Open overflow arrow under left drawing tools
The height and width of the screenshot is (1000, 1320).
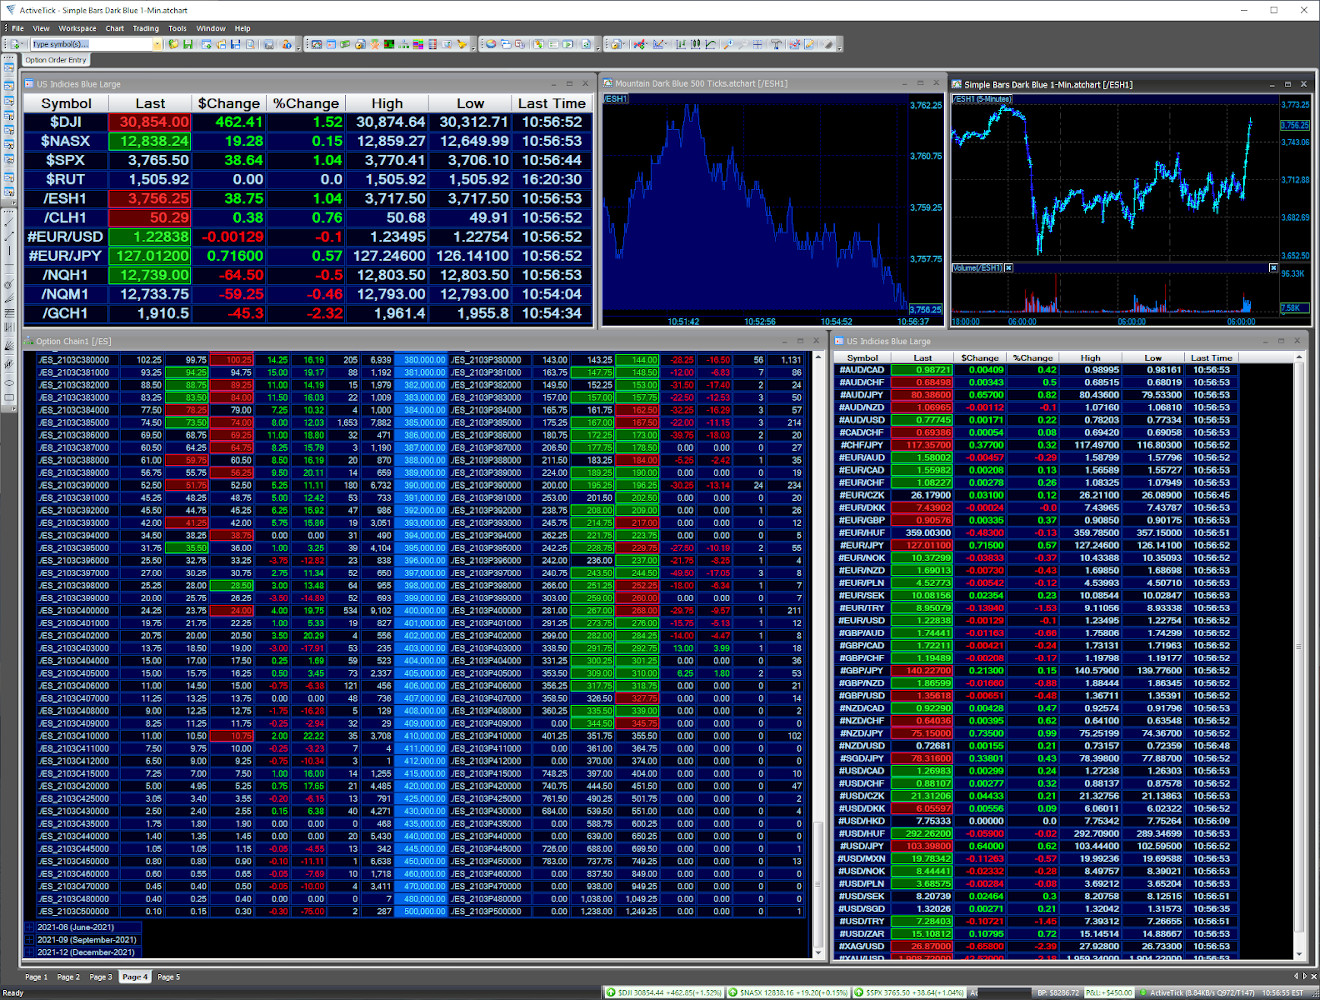[13, 408]
